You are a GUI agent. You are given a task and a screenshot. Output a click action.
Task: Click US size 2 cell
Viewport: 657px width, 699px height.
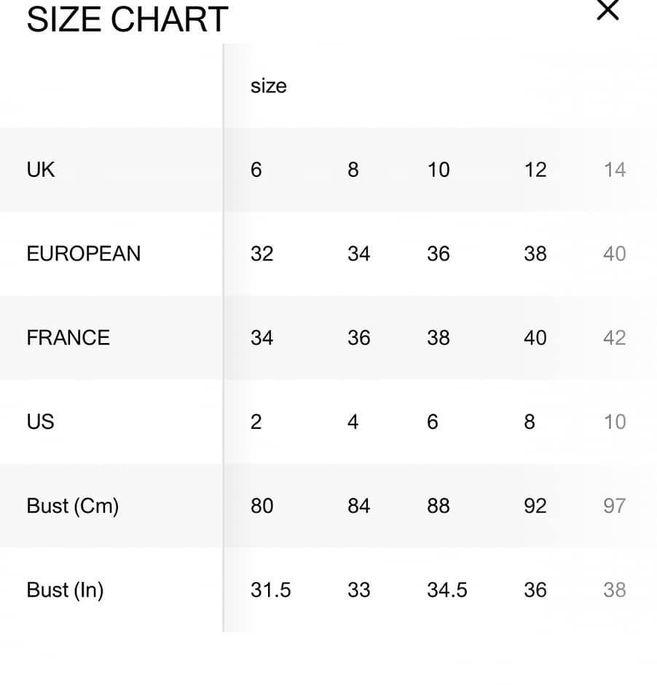[x=256, y=422]
